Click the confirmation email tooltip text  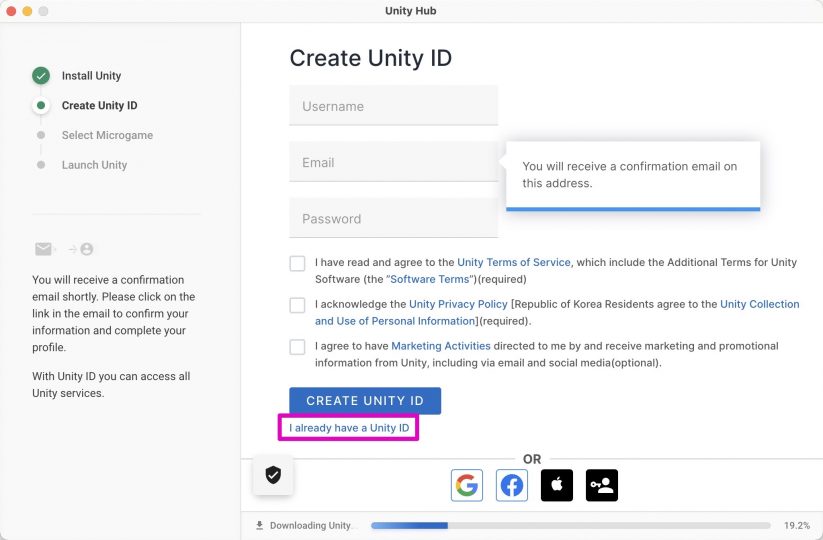[x=629, y=175]
